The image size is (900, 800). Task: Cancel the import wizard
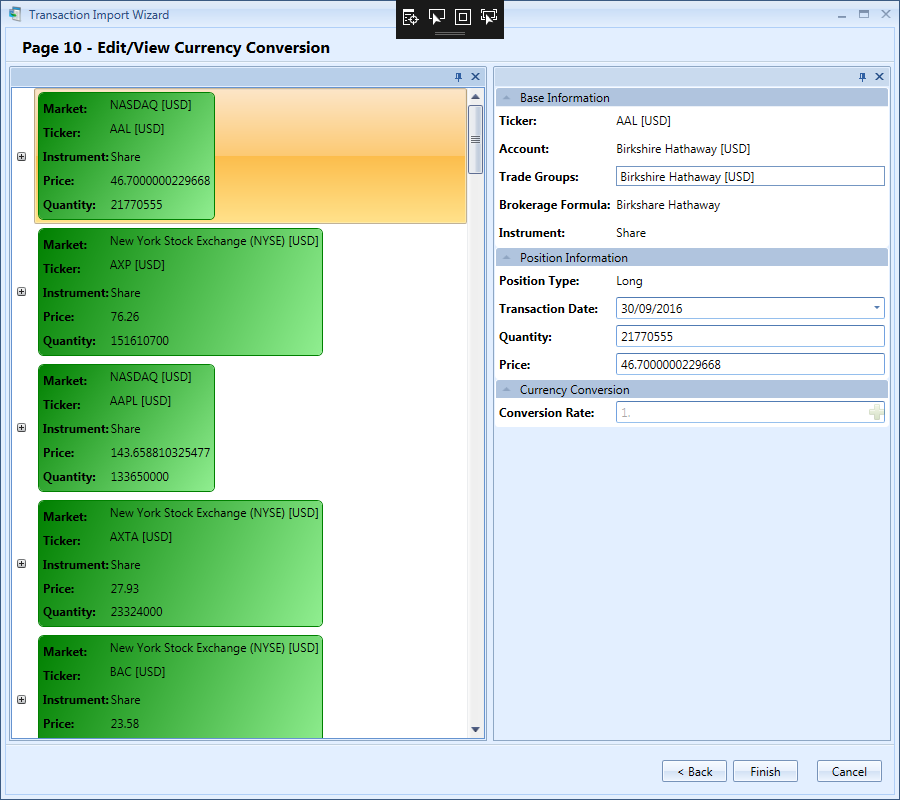(x=849, y=772)
